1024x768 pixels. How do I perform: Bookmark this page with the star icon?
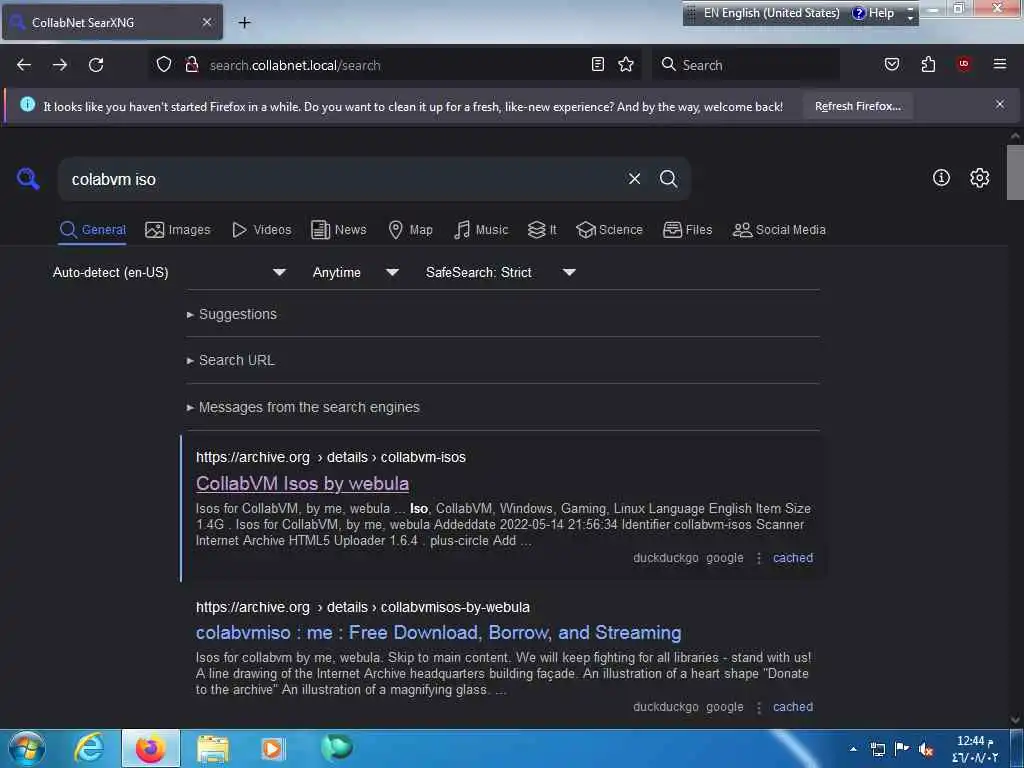[x=626, y=64]
